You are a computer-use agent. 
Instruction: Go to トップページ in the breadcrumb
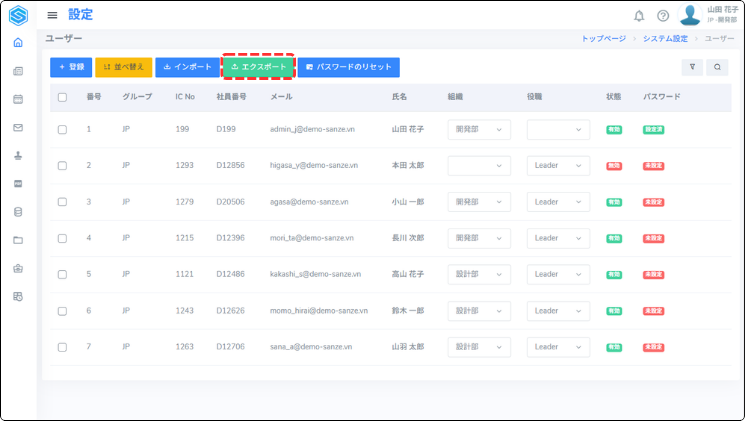coord(603,38)
